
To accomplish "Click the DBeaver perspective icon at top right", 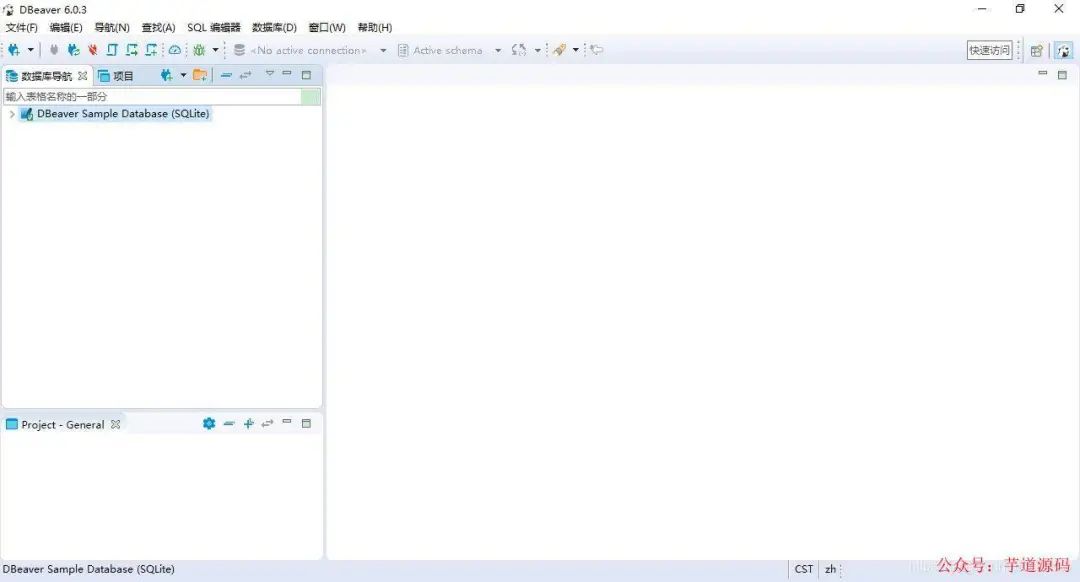I will (1063, 50).
